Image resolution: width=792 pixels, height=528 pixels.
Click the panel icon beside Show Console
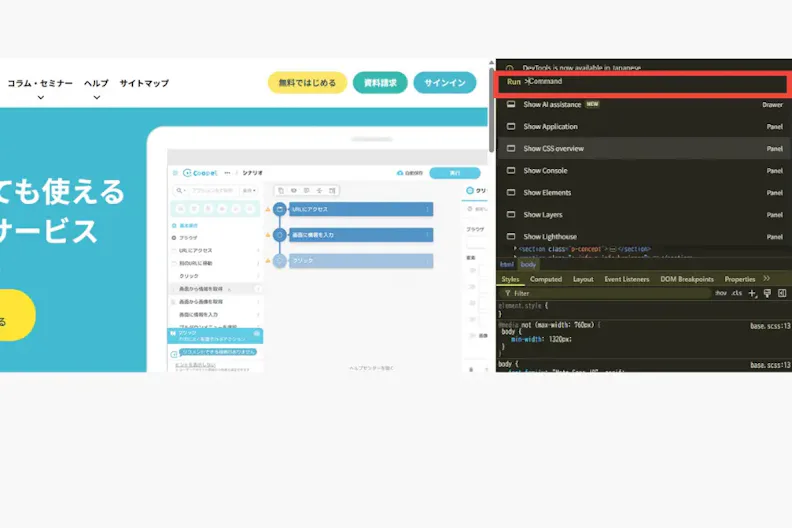(511, 170)
